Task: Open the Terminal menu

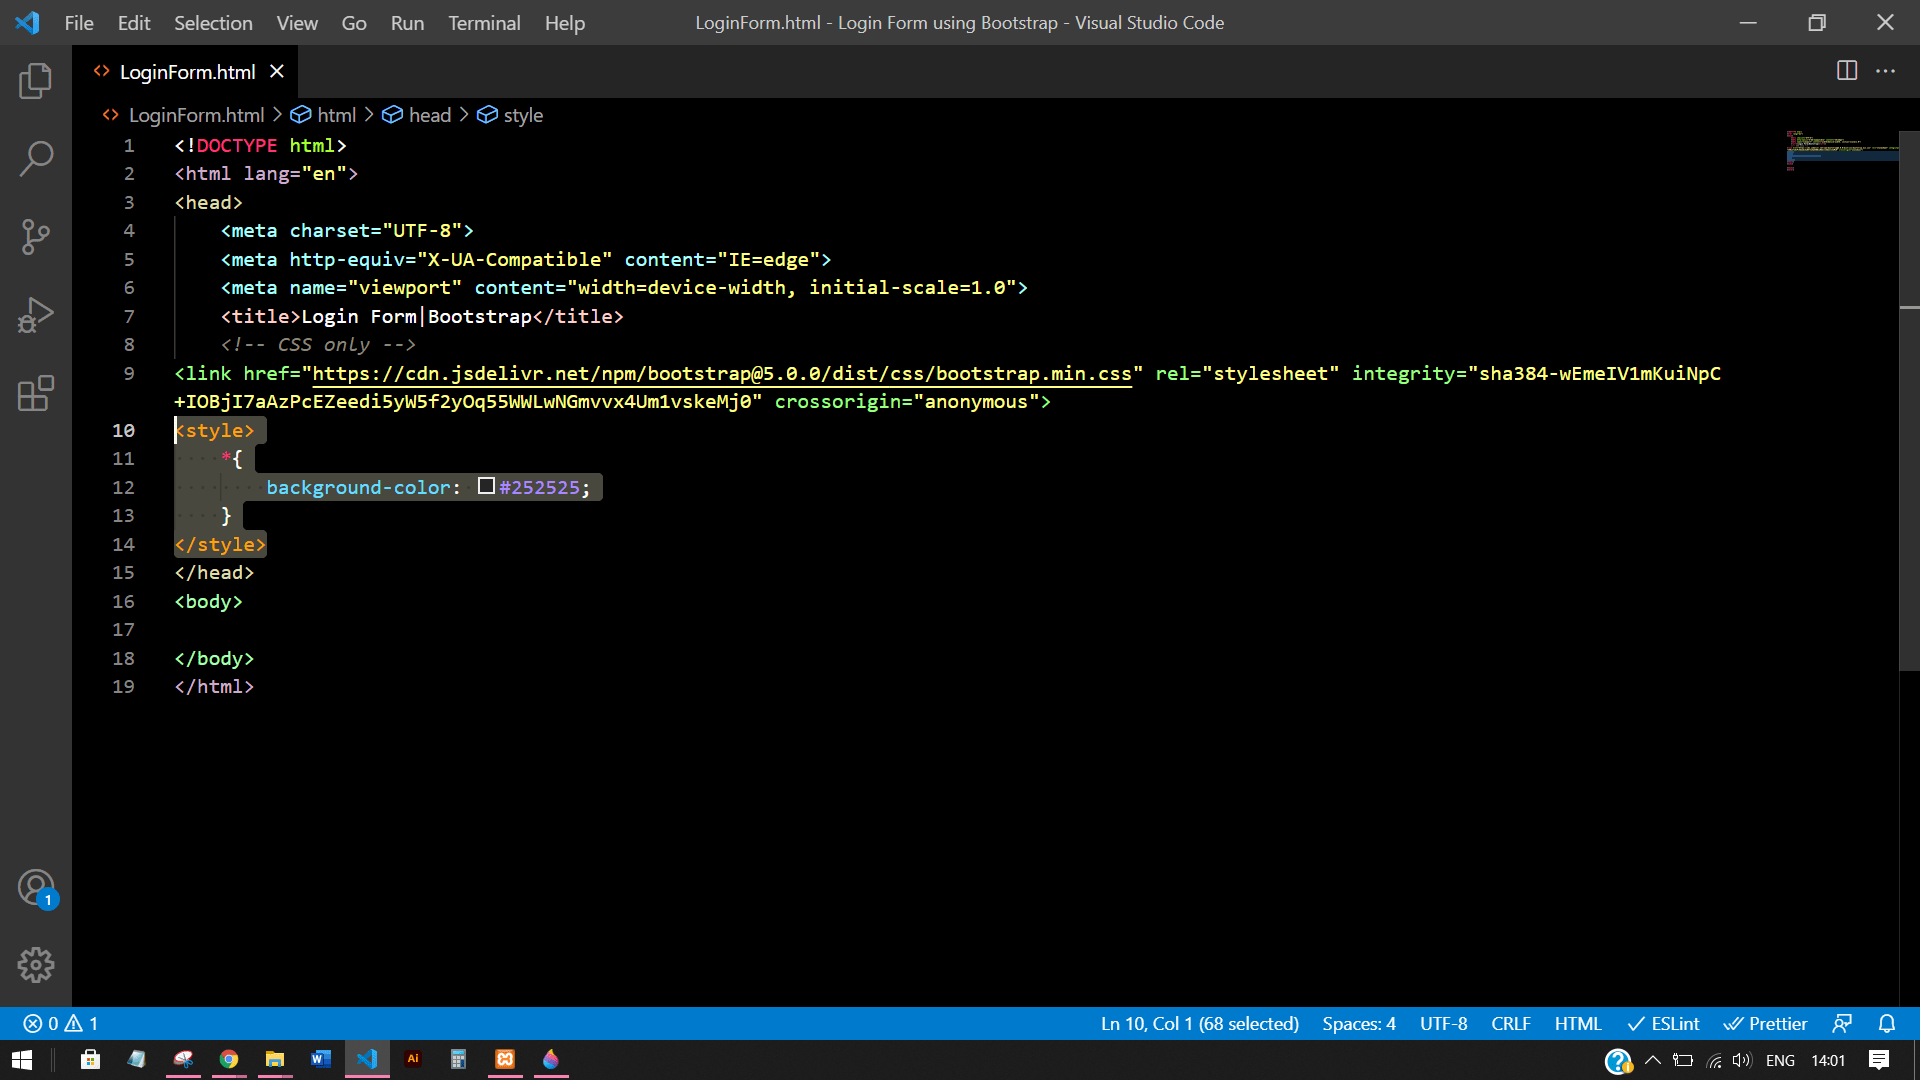Action: pos(483,22)
